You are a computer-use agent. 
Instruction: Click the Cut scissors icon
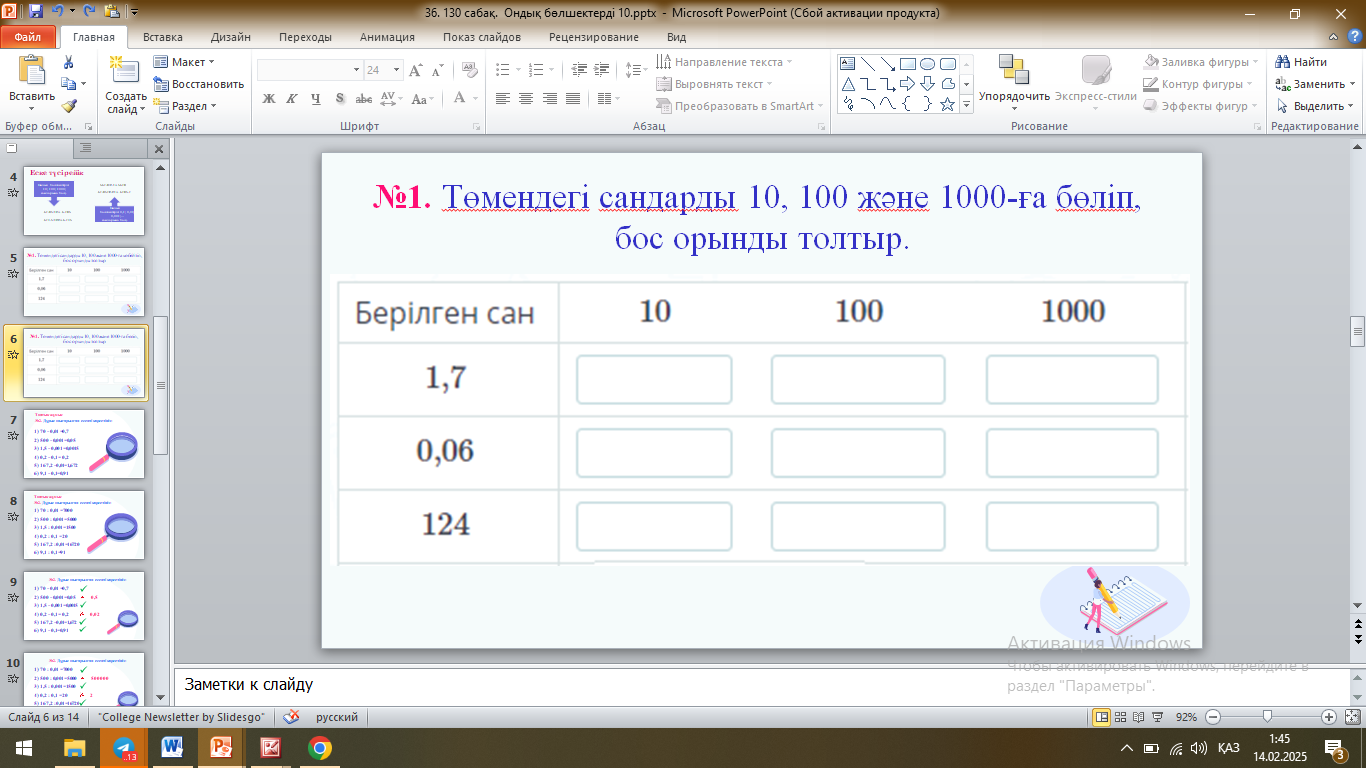click(x=68, y=62)
